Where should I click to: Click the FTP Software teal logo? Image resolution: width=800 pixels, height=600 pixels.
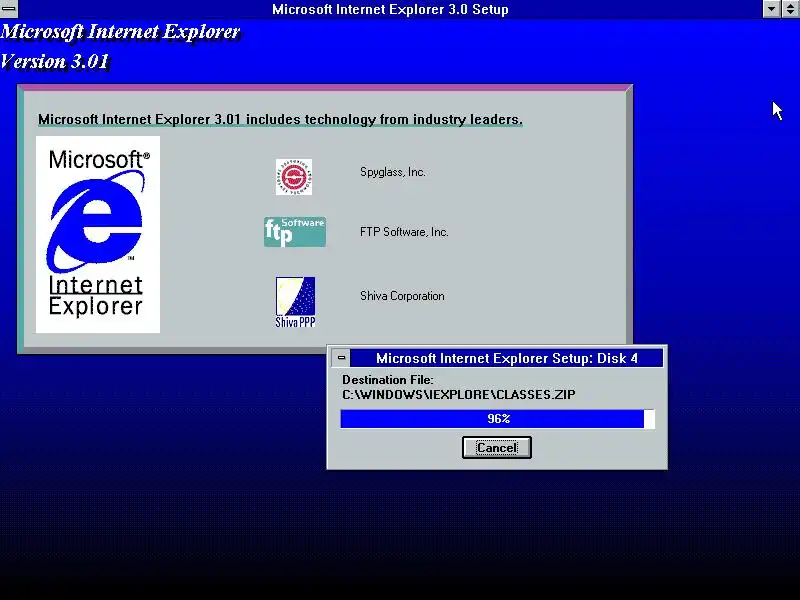[295, 232]
